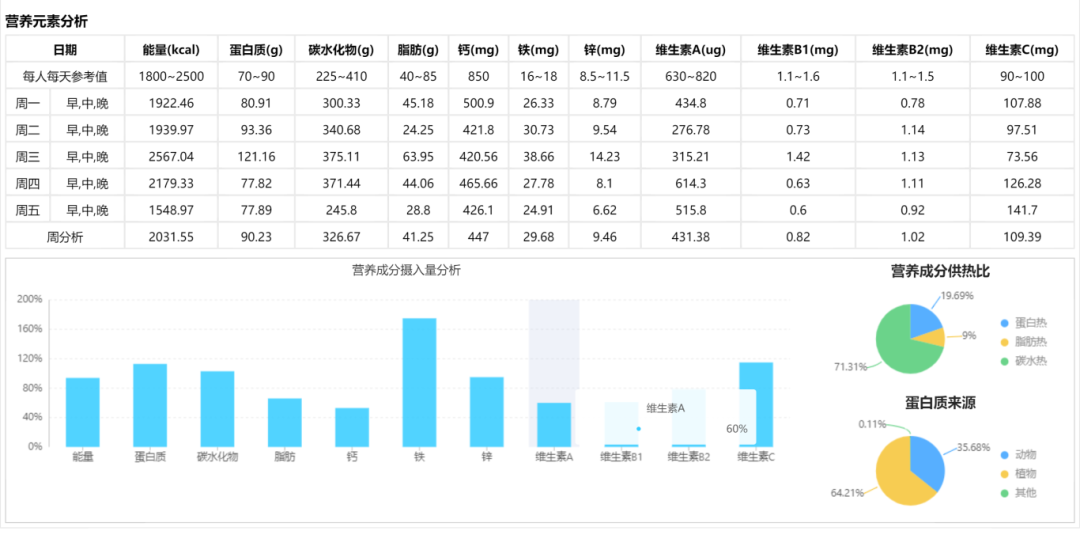Click the 碳水化合物 bar in the chart

(218, 409)
